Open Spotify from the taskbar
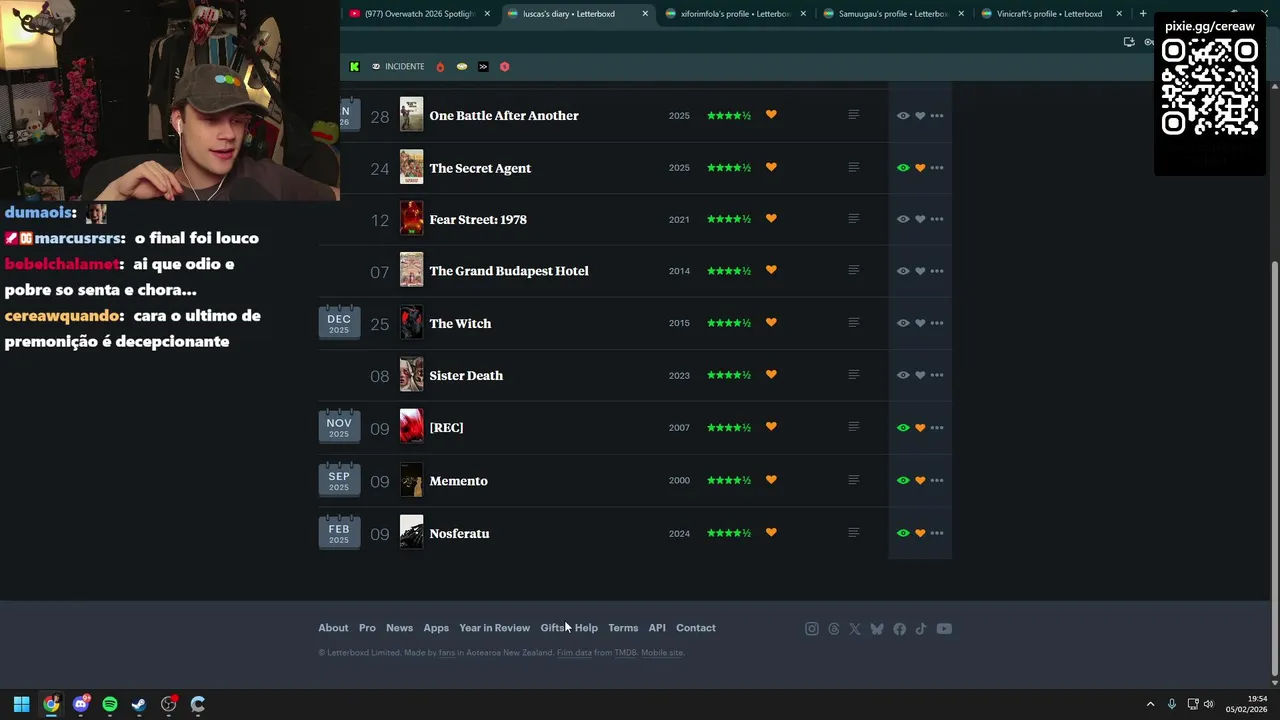1280x720 pixels. [x=110, y=704]
